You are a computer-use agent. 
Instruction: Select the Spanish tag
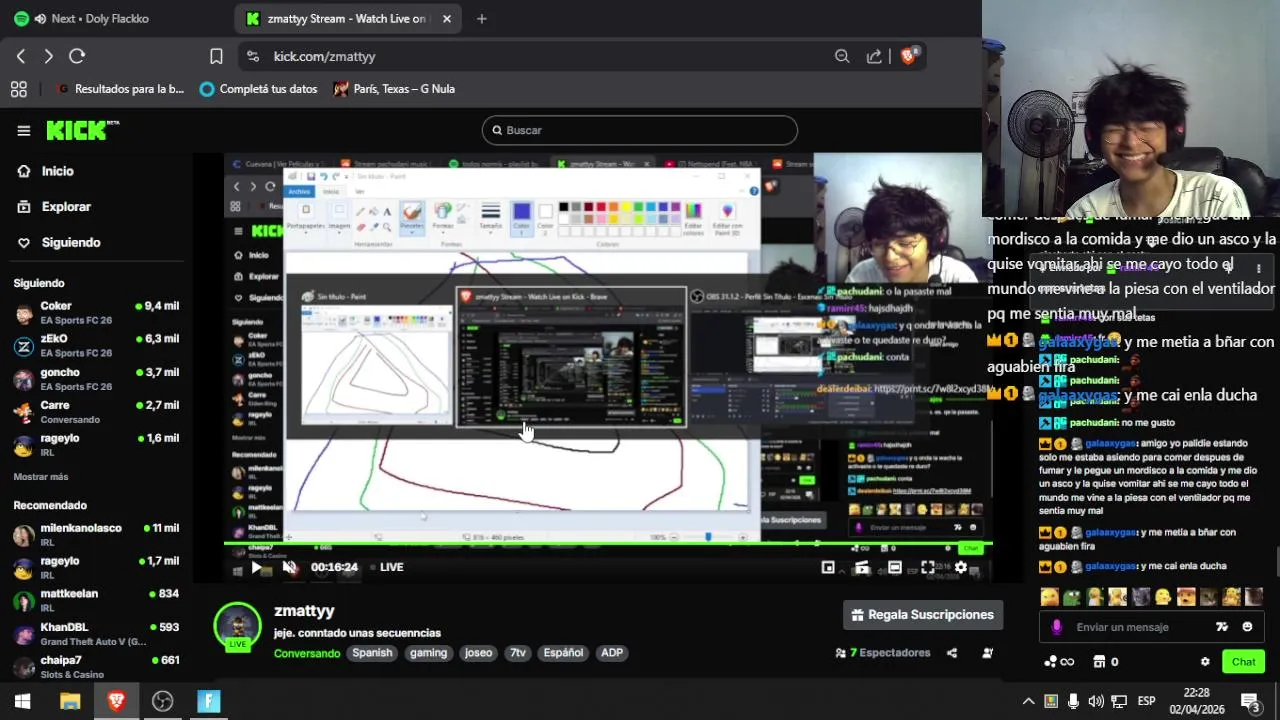tap(372, 653)
